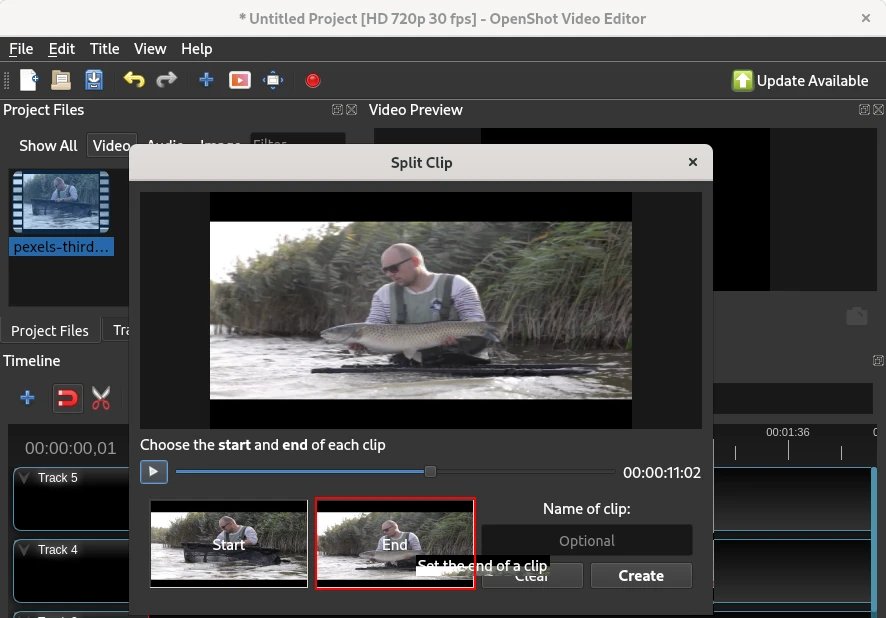The image size is (886, 618).
Task: Collapse the Track 5 arrow
Action: (25, 478)
